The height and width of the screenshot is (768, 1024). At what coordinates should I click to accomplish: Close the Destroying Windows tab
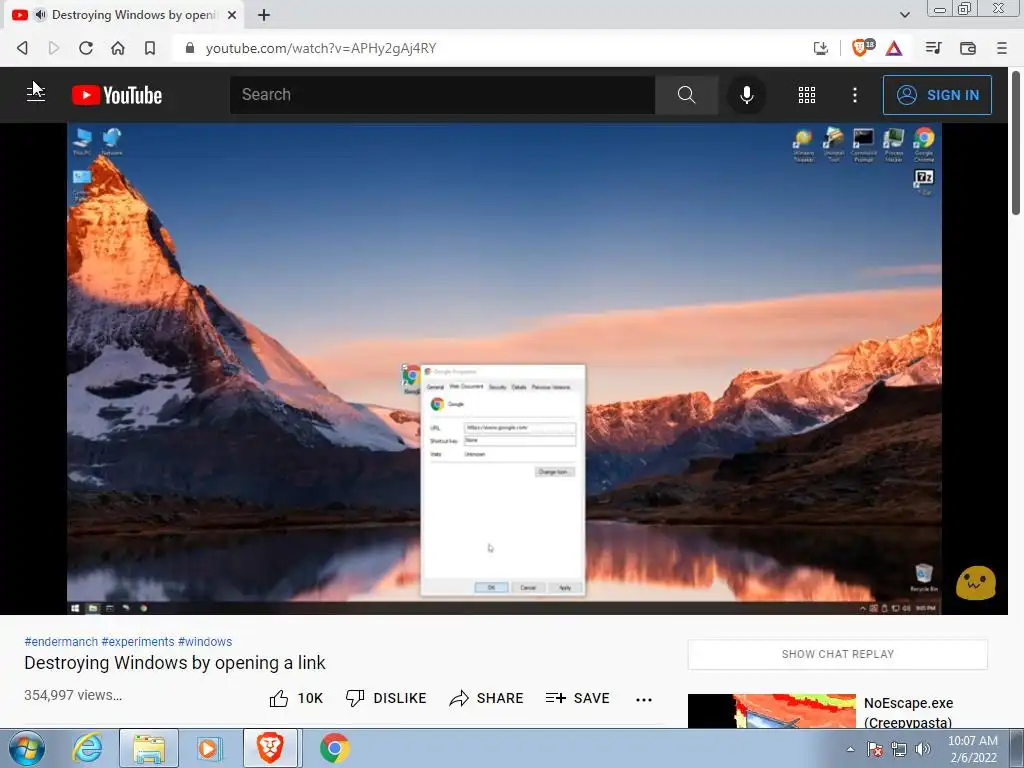pos(231,15)
